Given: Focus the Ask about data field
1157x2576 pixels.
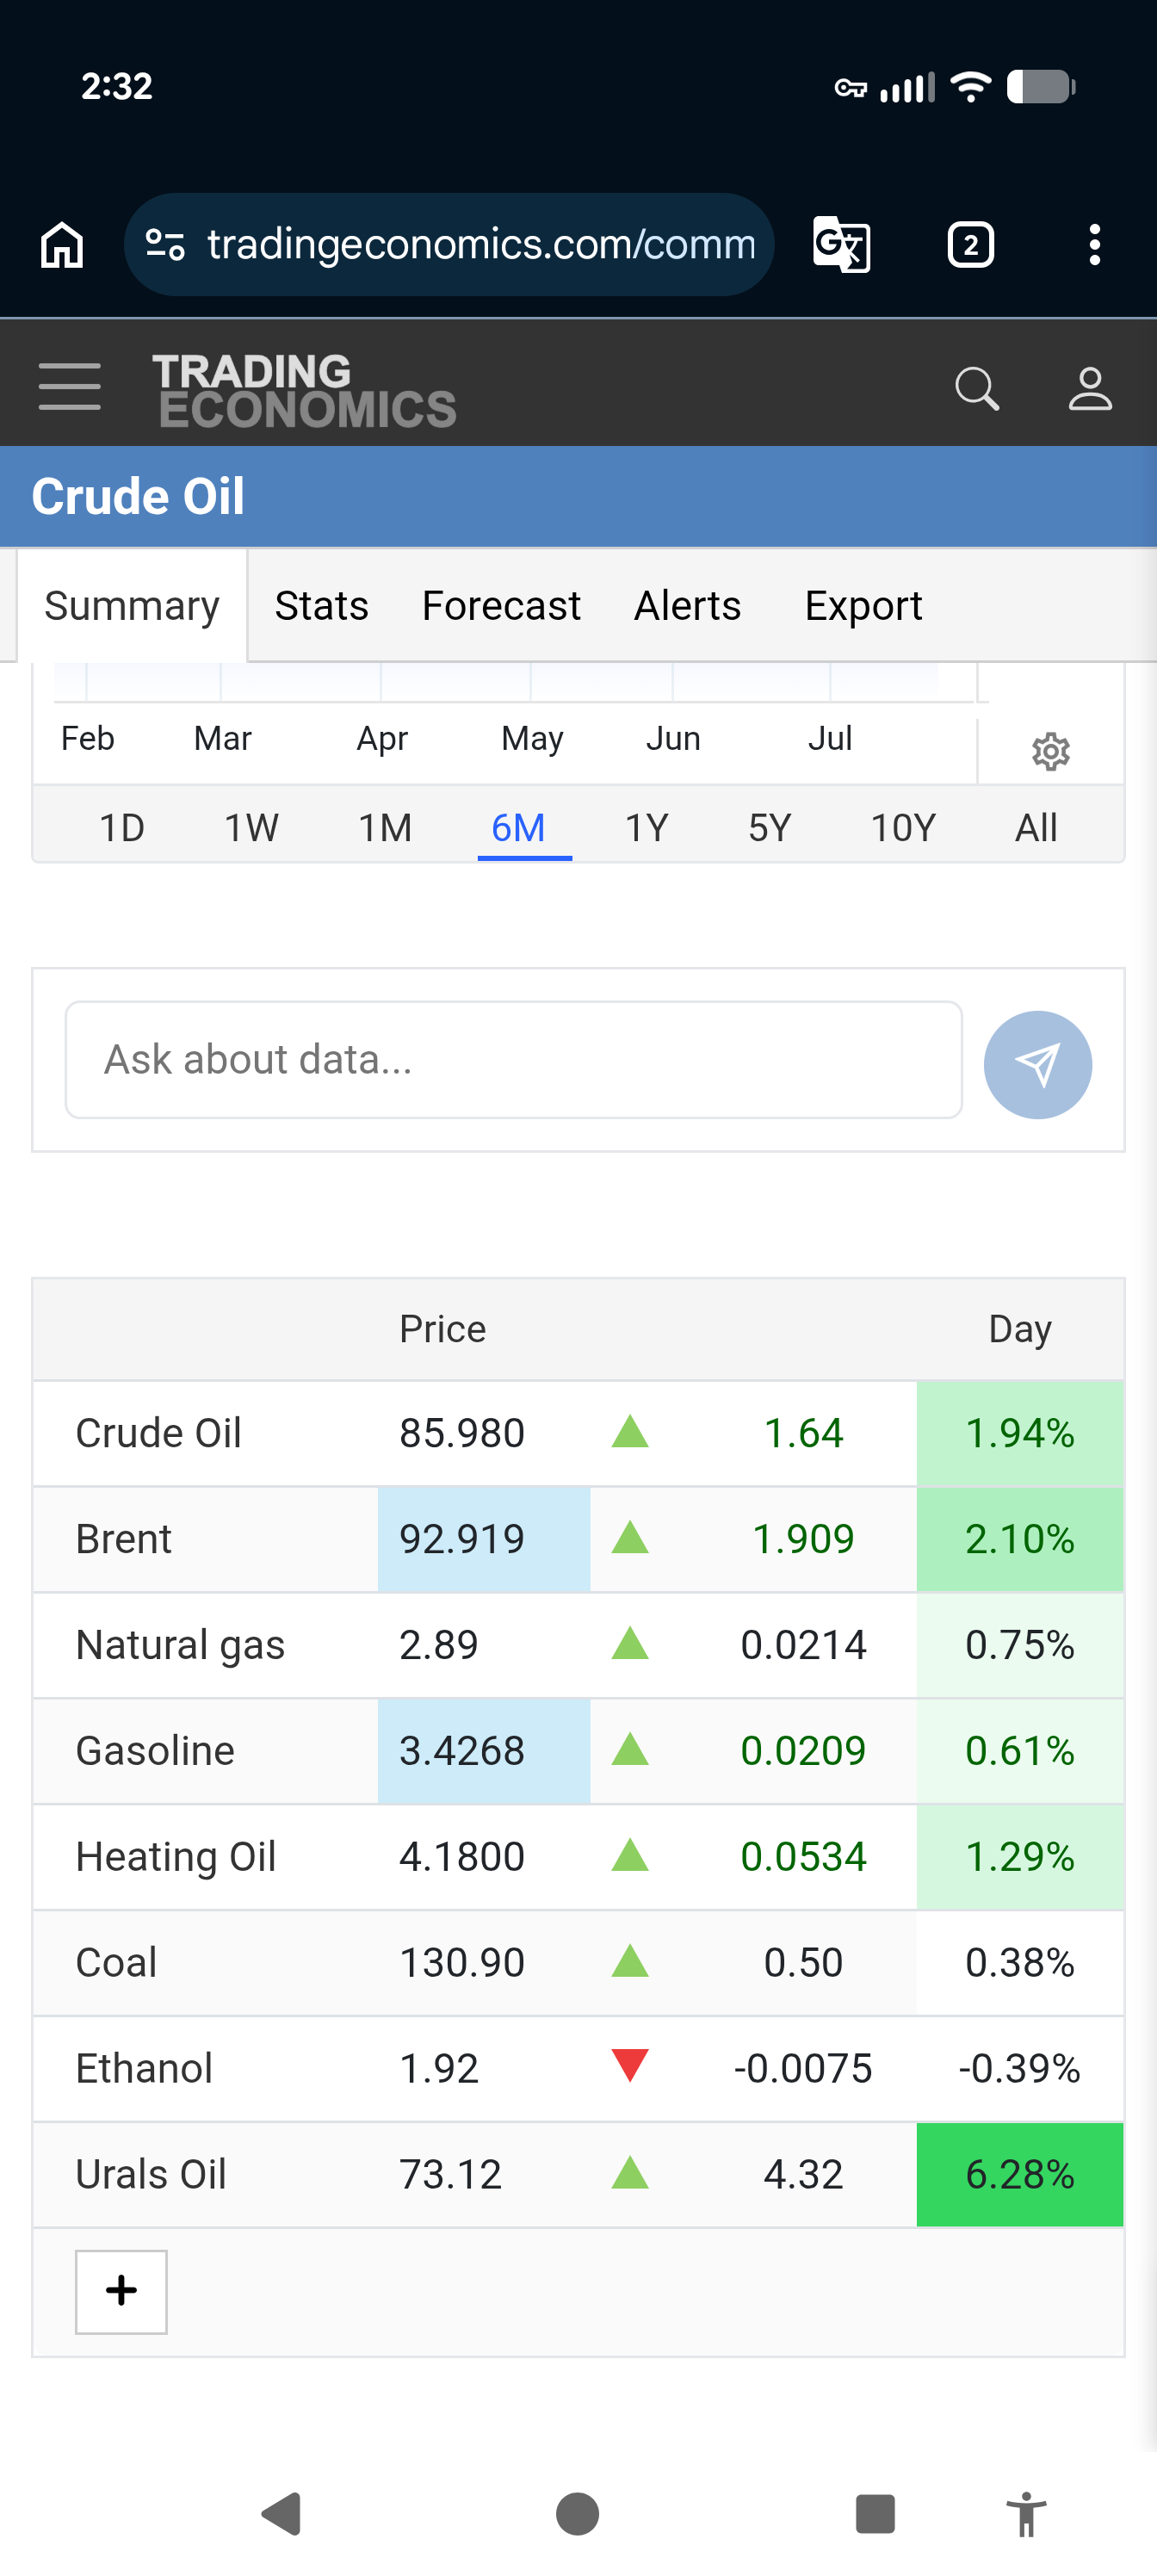Looking at the screenshot, I should 513,1060.
